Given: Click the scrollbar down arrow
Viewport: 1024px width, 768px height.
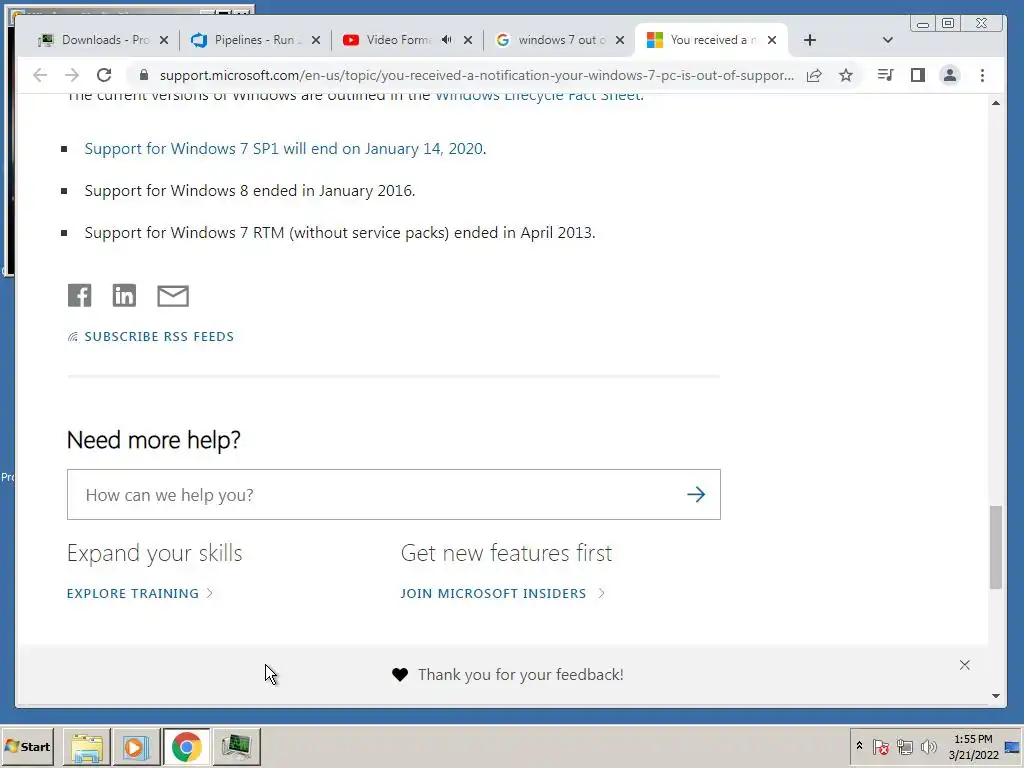Looking at the screenshot, I should [x=995, y=696].
